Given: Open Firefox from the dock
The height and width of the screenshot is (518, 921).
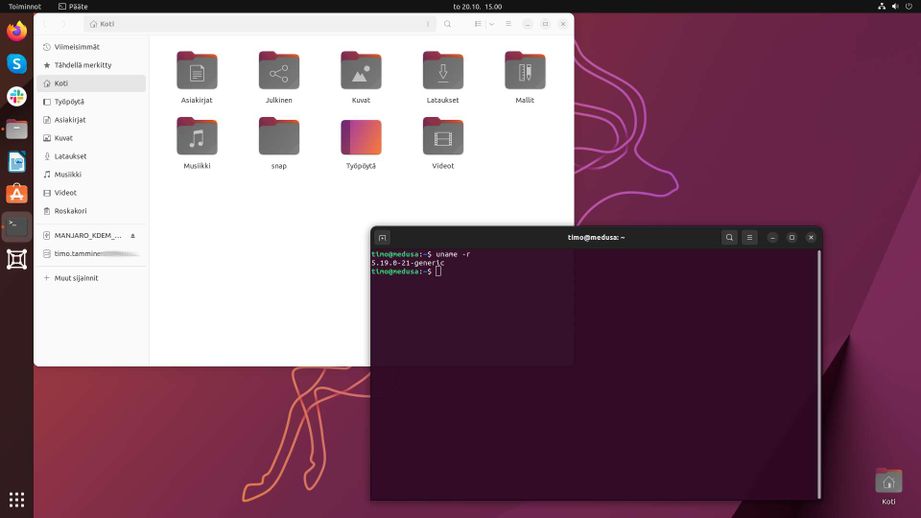Looking at the screenshot, I should coord(16,31).
